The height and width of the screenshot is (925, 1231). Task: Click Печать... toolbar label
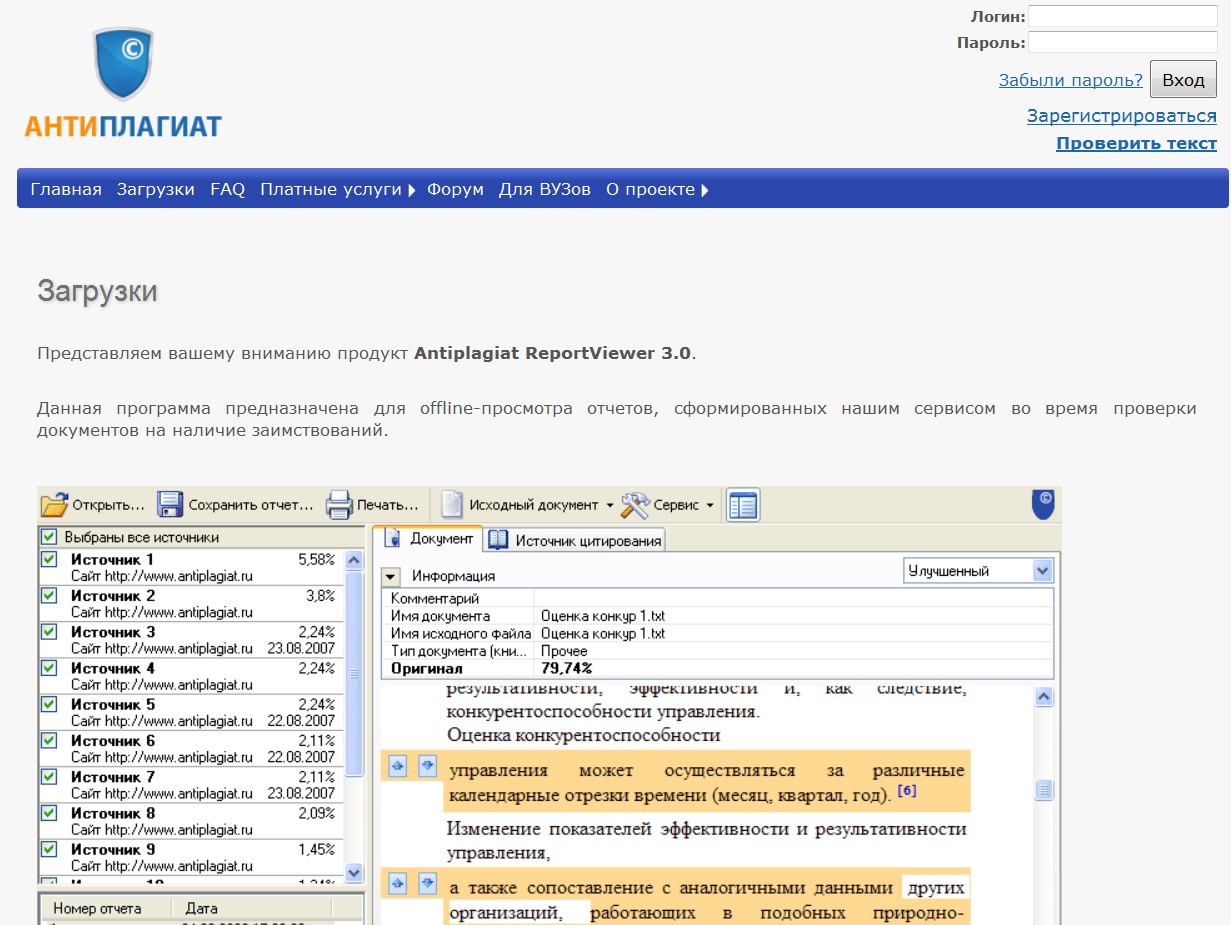[388, 505]
